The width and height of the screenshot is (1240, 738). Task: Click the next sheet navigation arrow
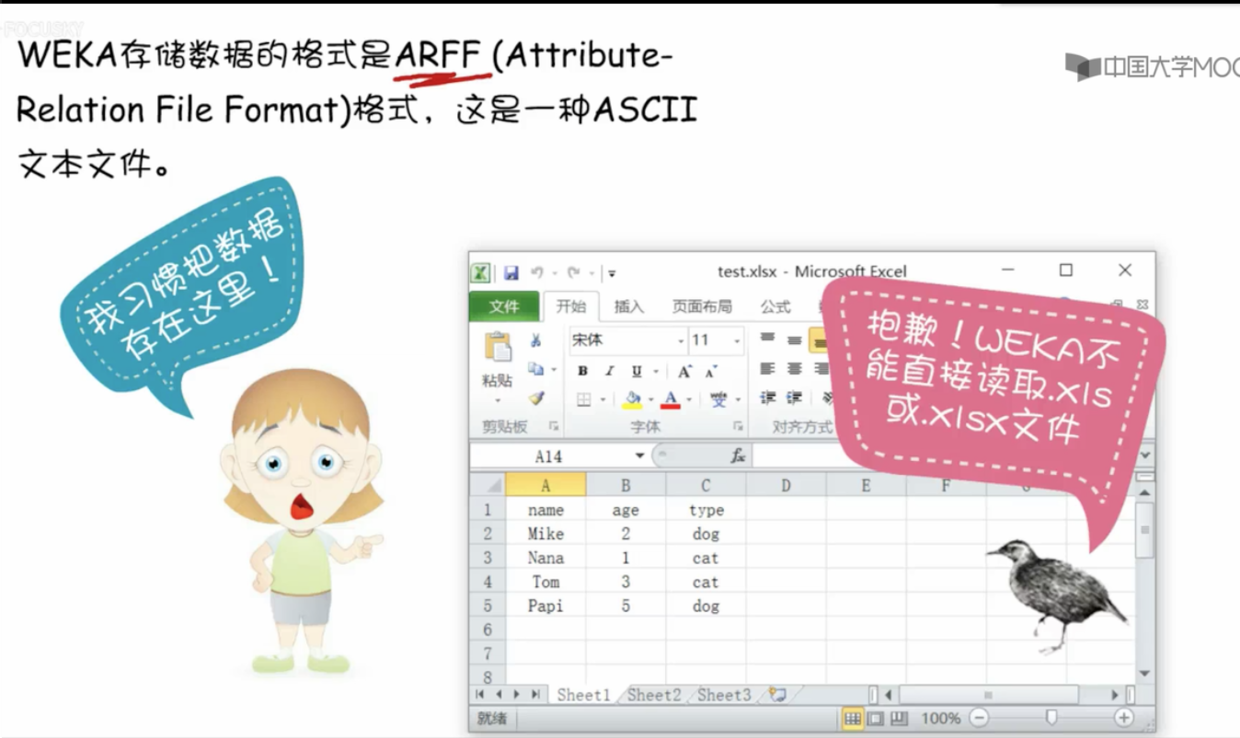[517, 694]
